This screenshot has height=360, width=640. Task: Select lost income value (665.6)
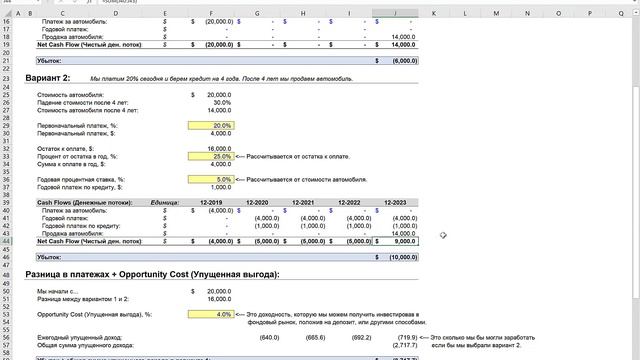(x=316, y=338)
